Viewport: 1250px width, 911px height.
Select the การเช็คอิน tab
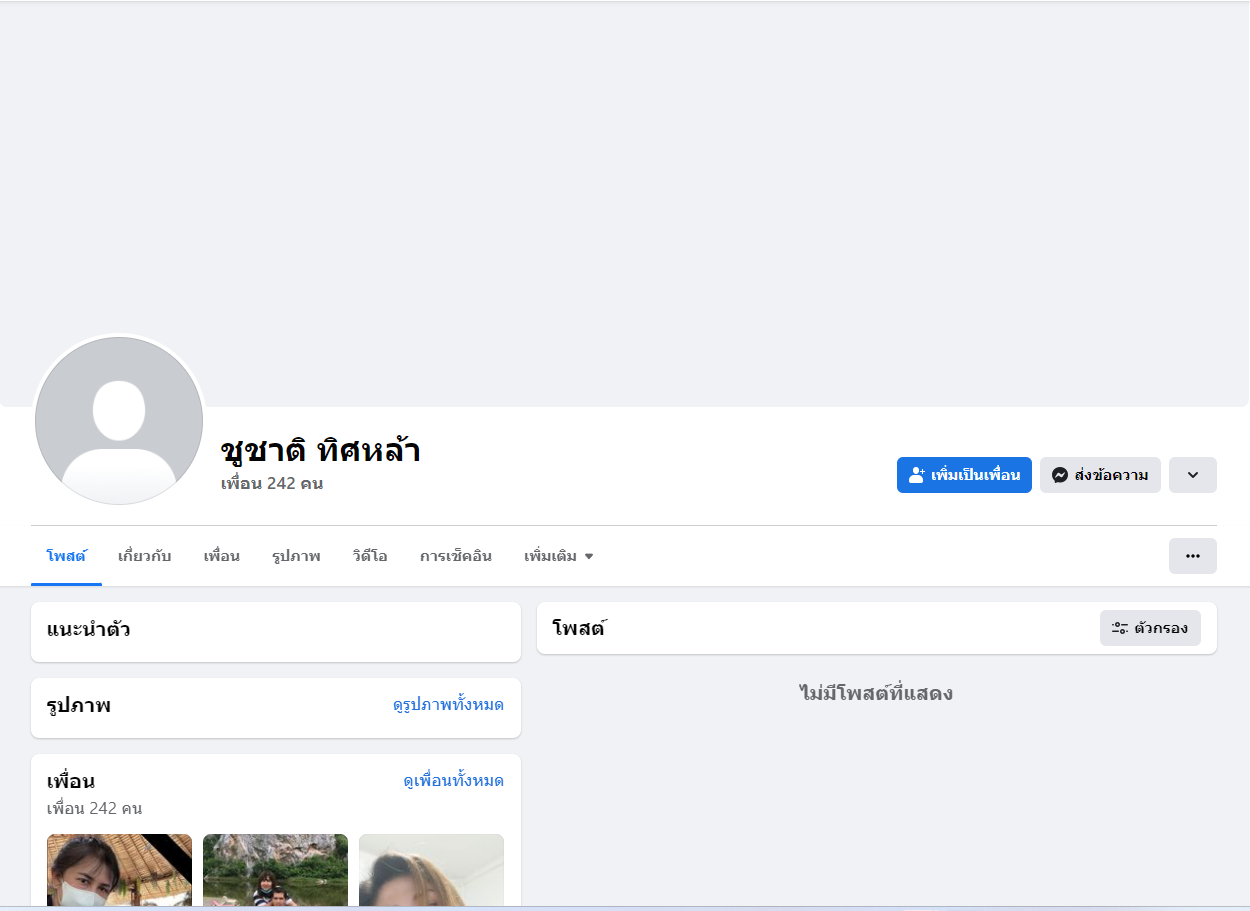click(456, 556)
